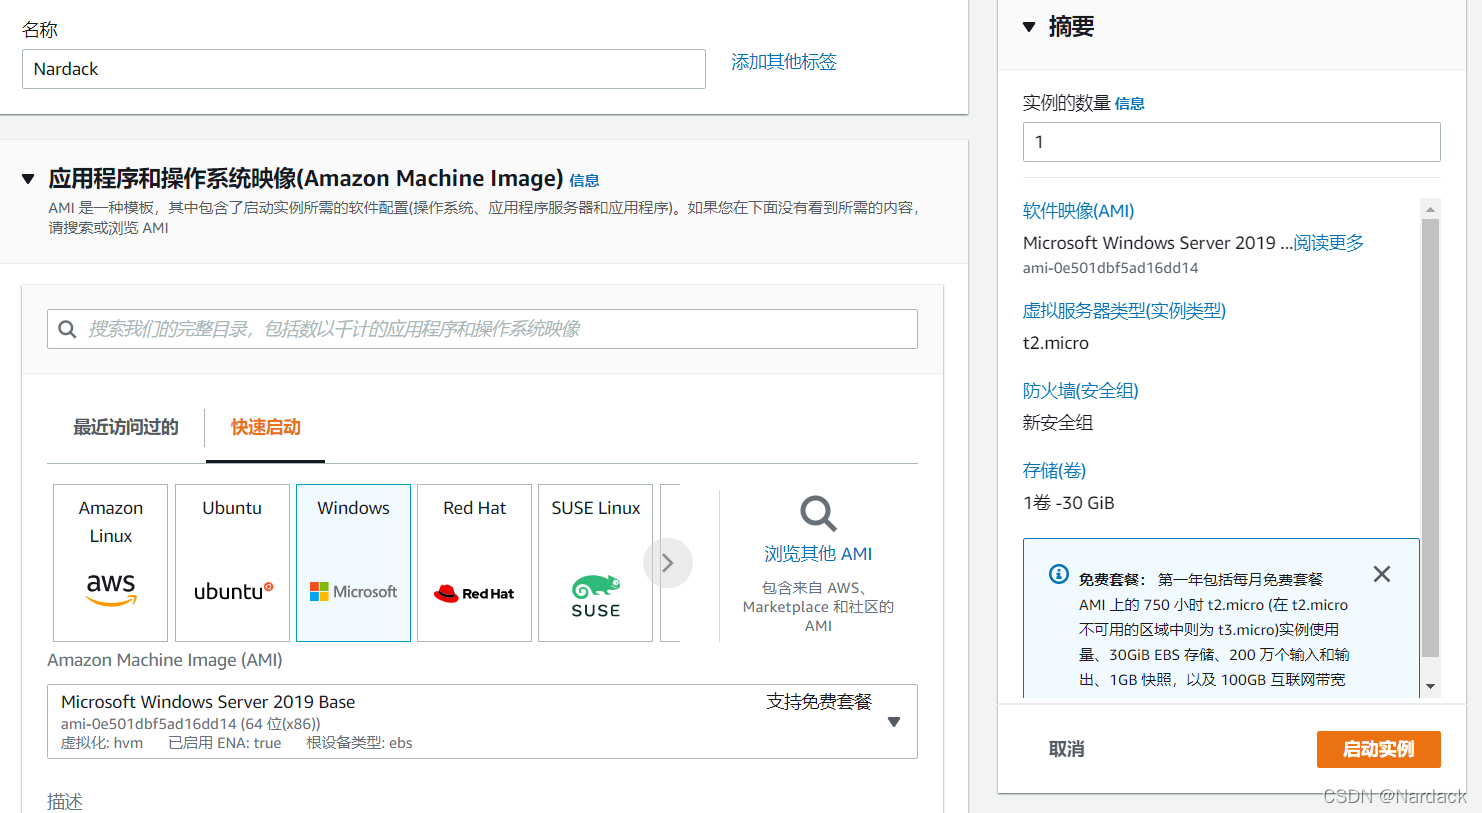Open the 存储(卷) link

(x=1054, y=471)
